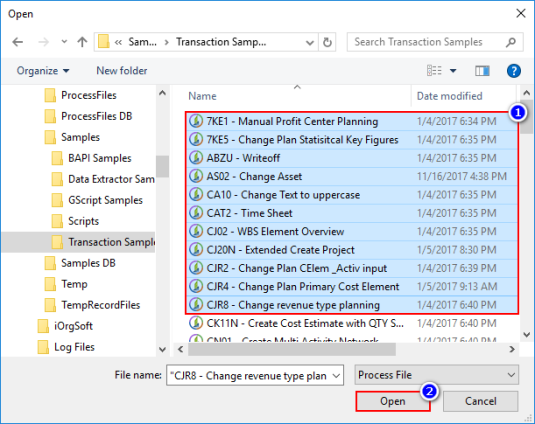Click the Back navigation arrow
Viewport: 535px width, 424px height.
point(18,42)
